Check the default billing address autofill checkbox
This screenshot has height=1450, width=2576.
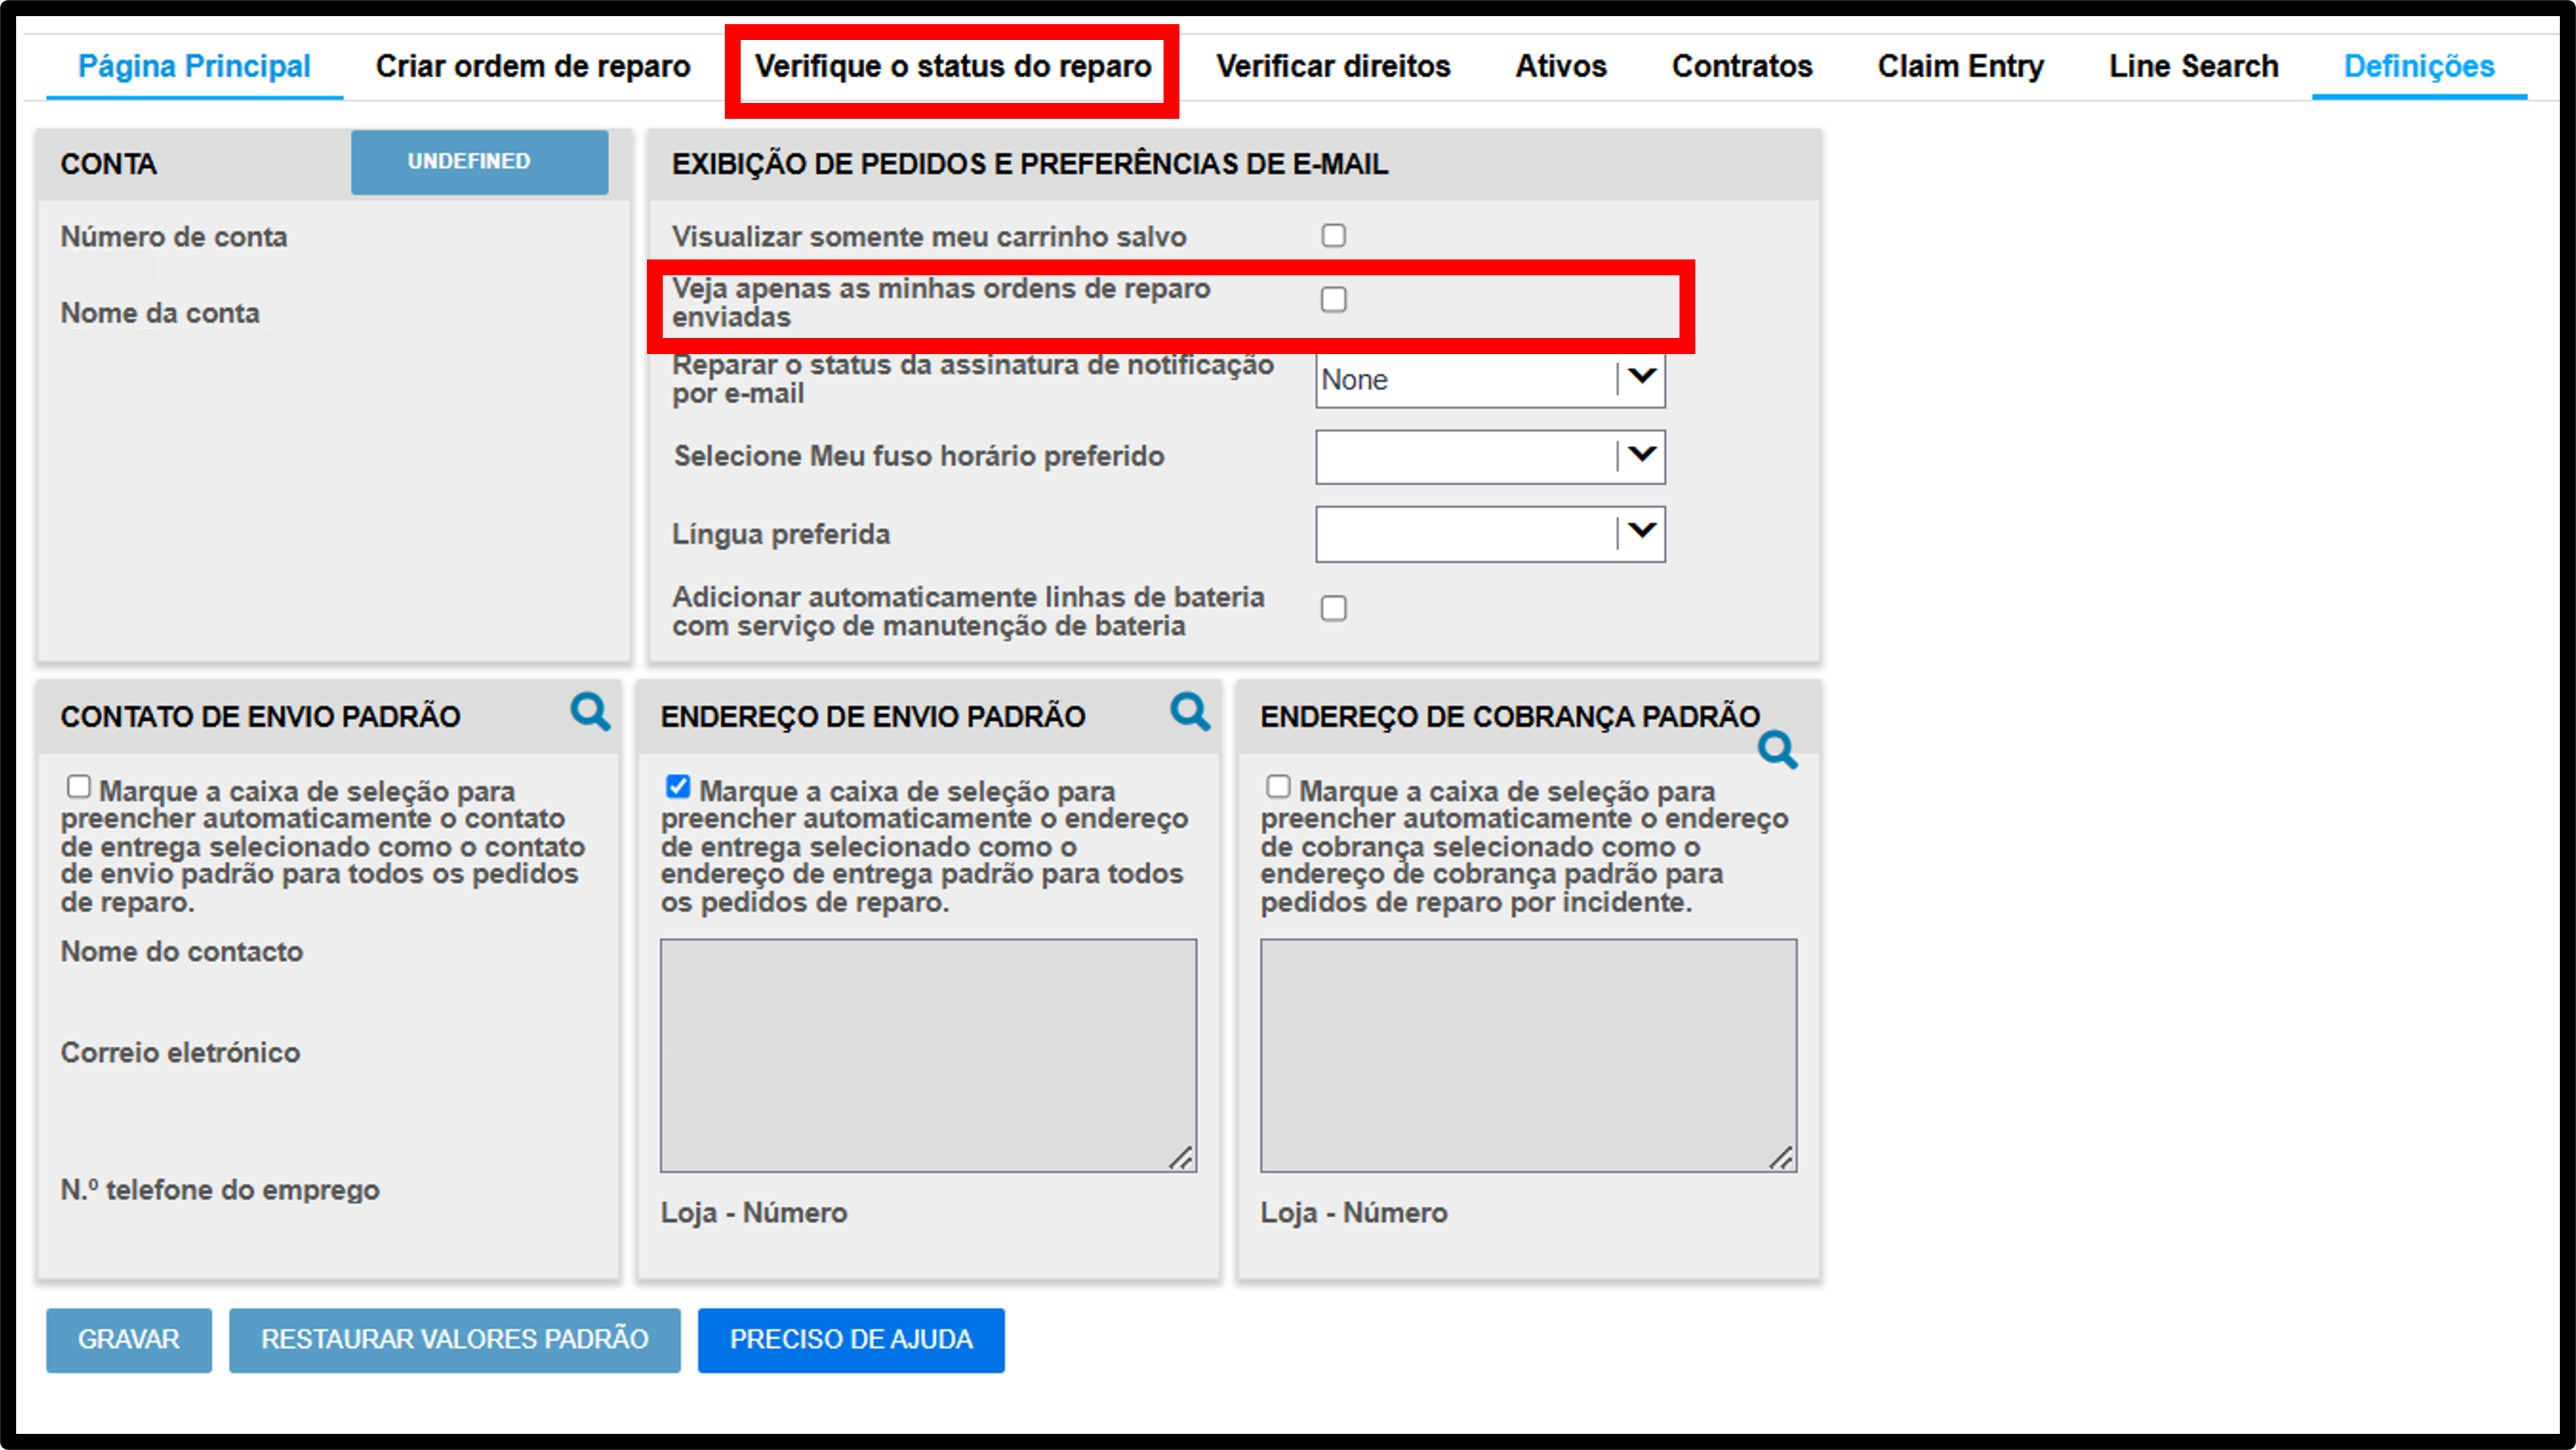pyautogui.click(x=1278, y=787)
